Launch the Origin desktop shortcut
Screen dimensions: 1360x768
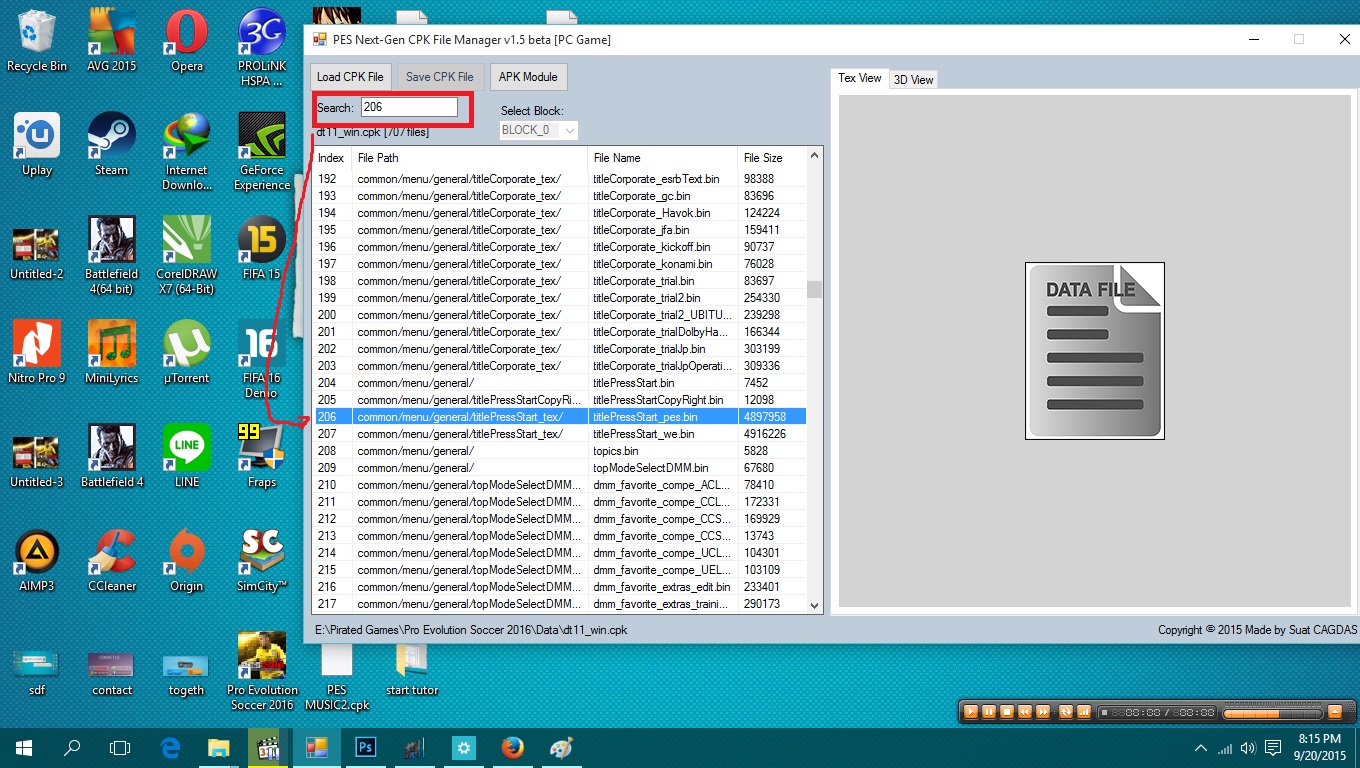tap(187, 560)
